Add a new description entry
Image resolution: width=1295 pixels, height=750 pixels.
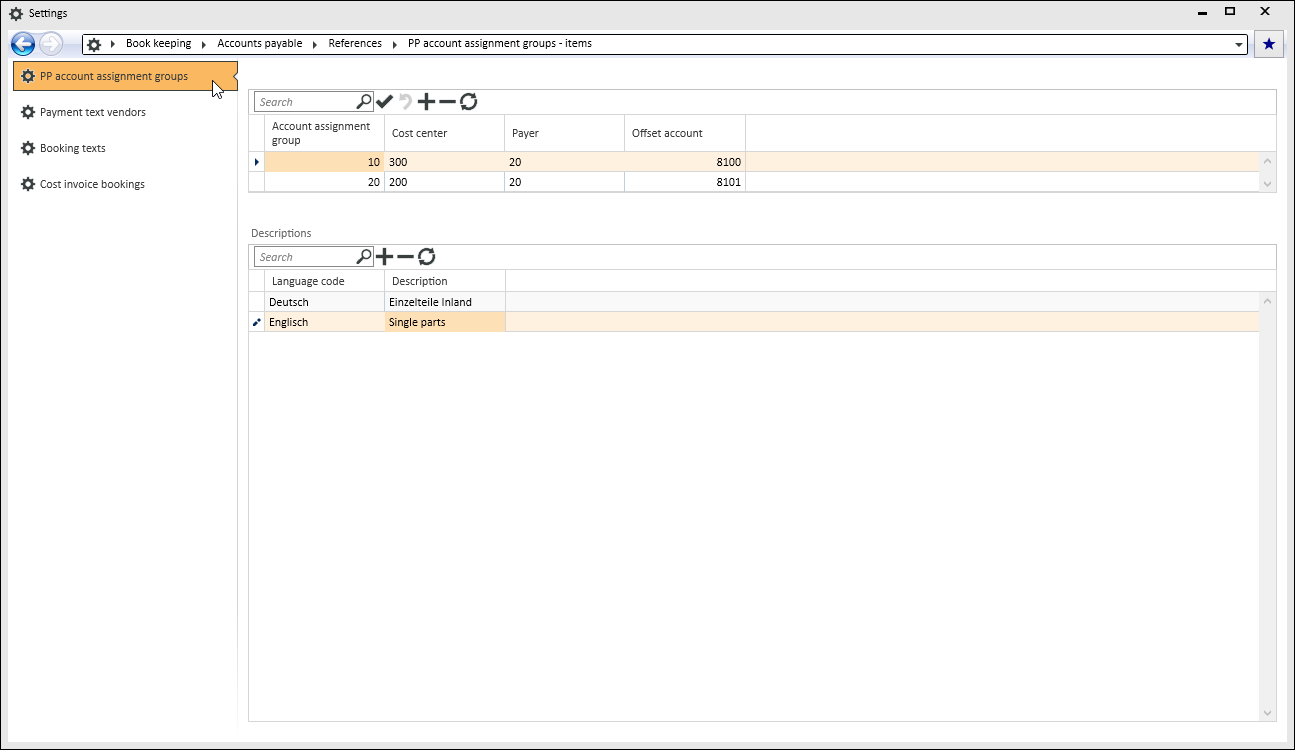point(384,257)
